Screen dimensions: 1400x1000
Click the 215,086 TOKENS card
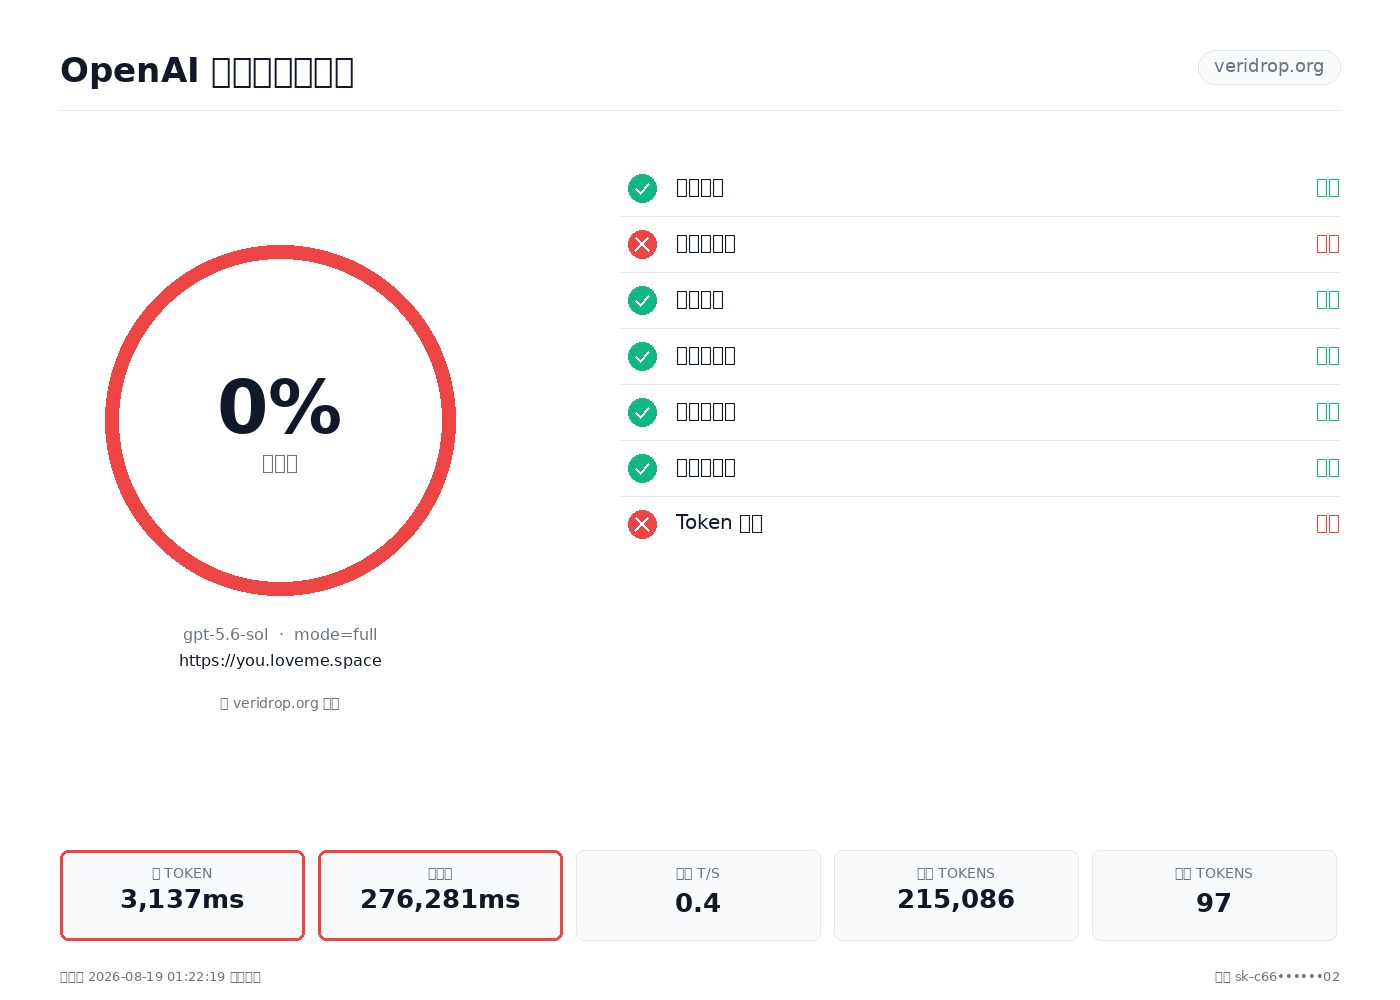tap(956, 895)
